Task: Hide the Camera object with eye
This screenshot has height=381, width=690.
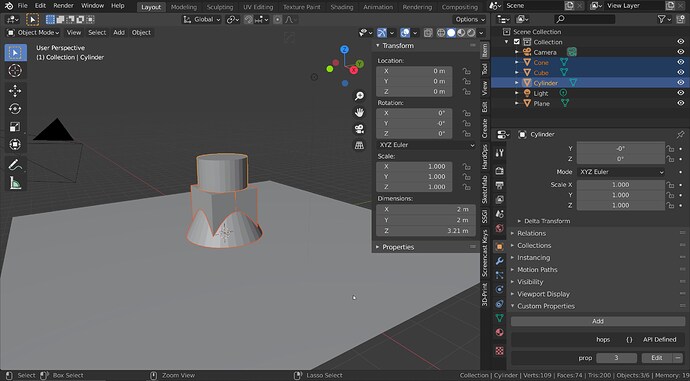Action: (680, 52)
